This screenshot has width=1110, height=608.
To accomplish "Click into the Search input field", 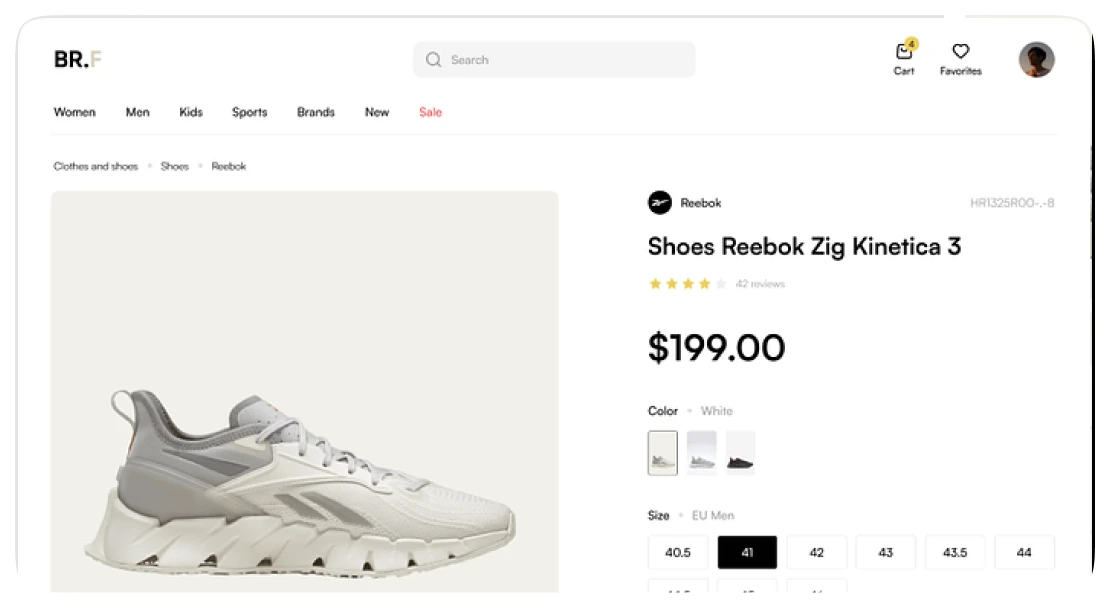I will point(565,60).
